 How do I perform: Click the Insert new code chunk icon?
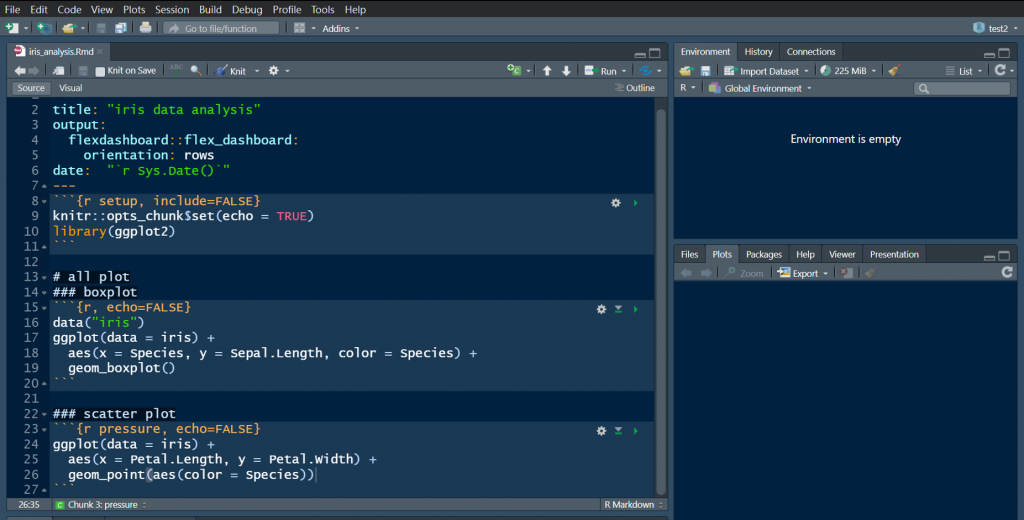515,70
